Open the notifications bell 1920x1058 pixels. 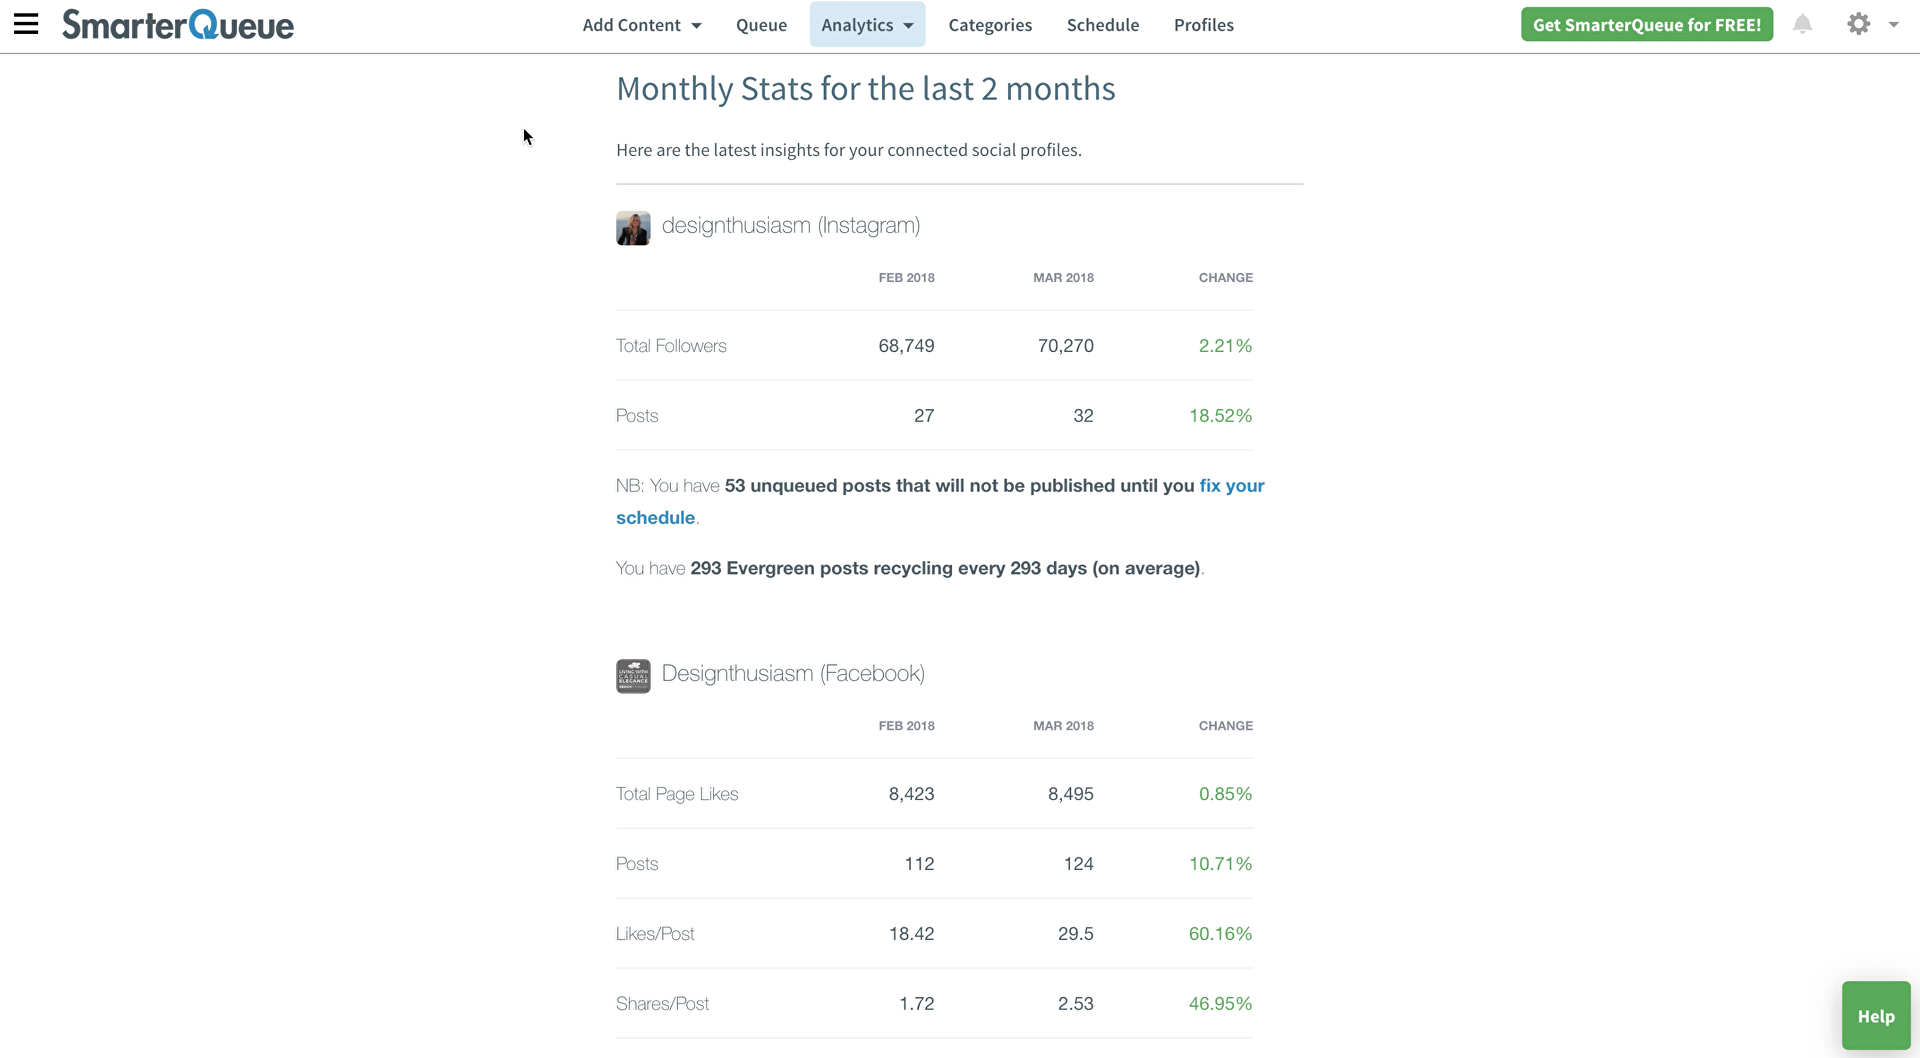pyautogui.click(x=1802, y=24)
